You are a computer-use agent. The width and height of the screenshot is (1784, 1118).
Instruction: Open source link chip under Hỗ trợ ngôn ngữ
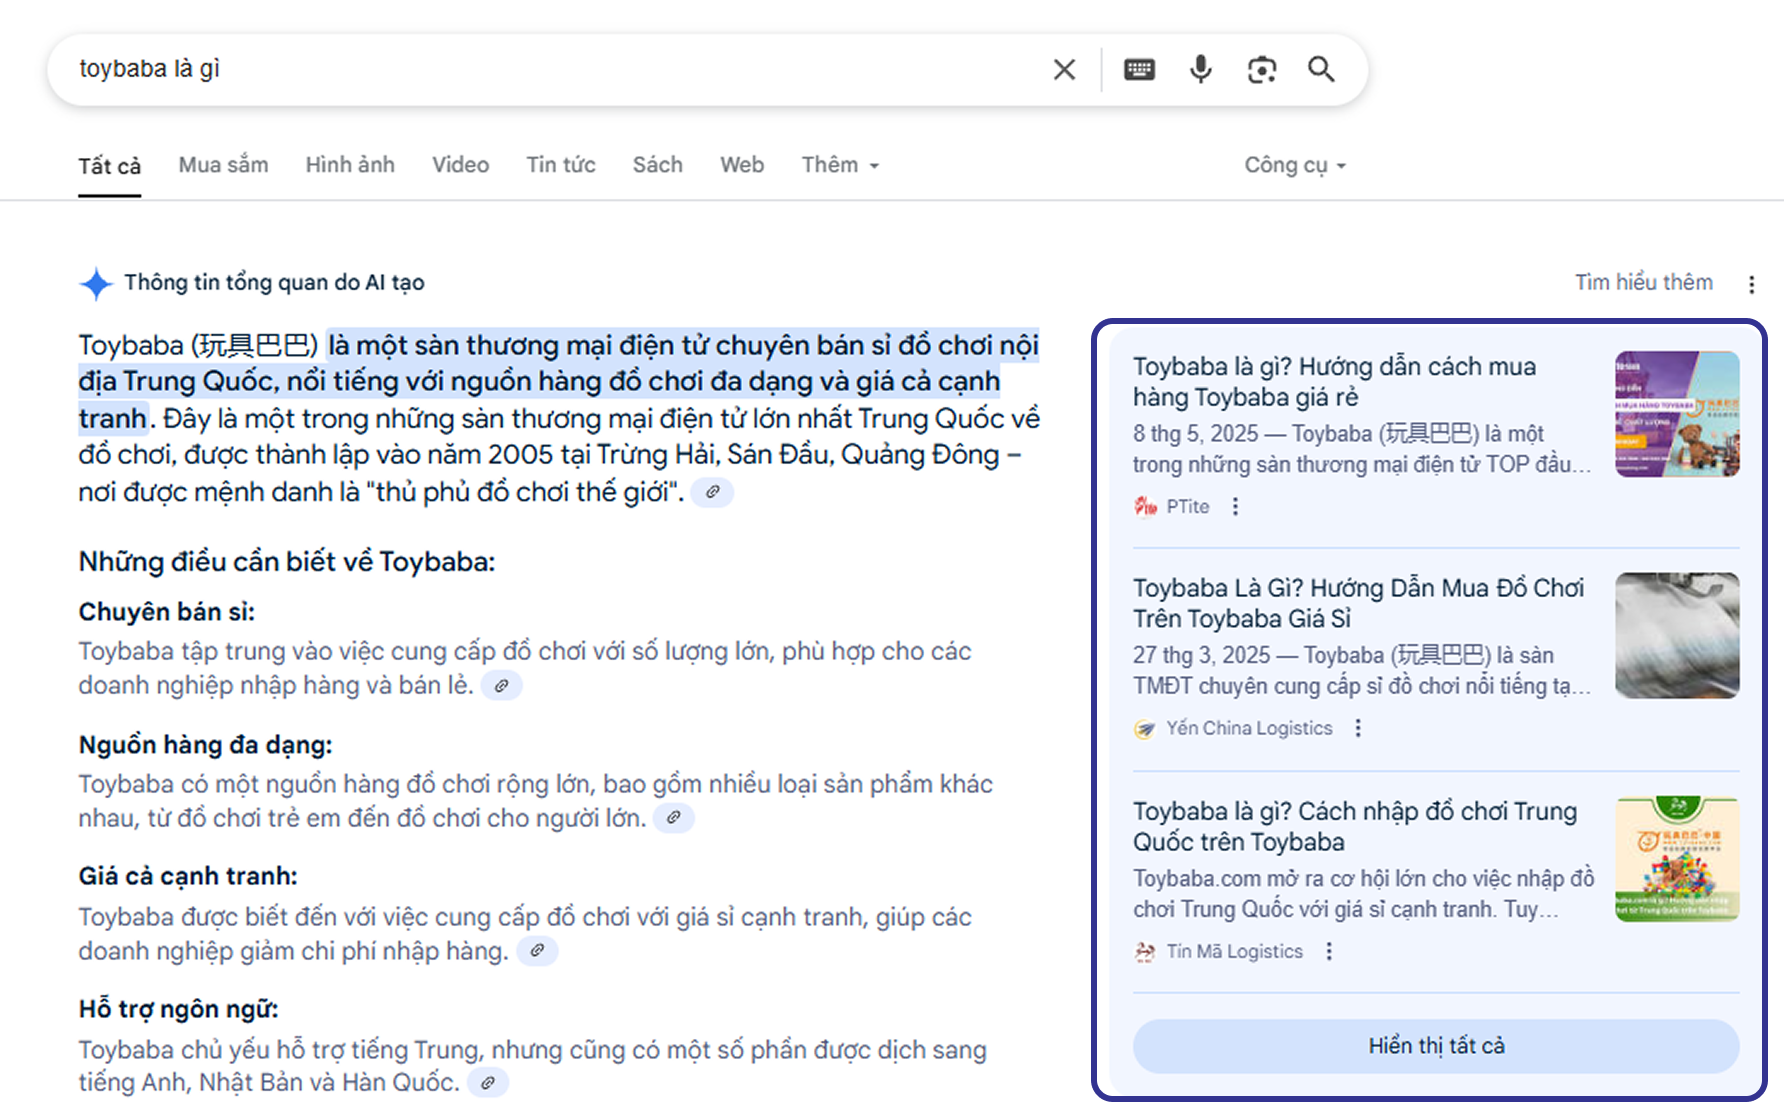point(488,1083)
